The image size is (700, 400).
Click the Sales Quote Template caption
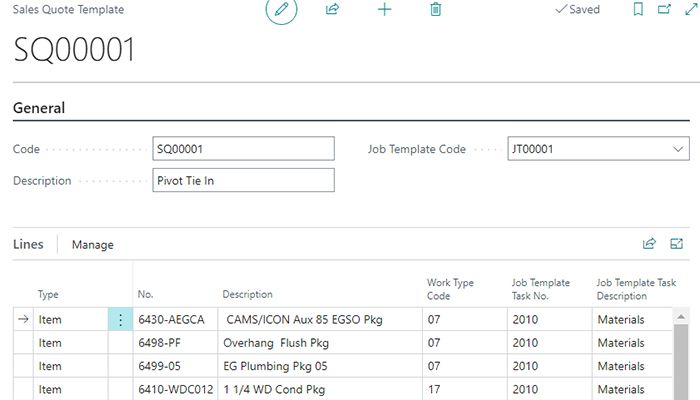click(x=68, y=9)
